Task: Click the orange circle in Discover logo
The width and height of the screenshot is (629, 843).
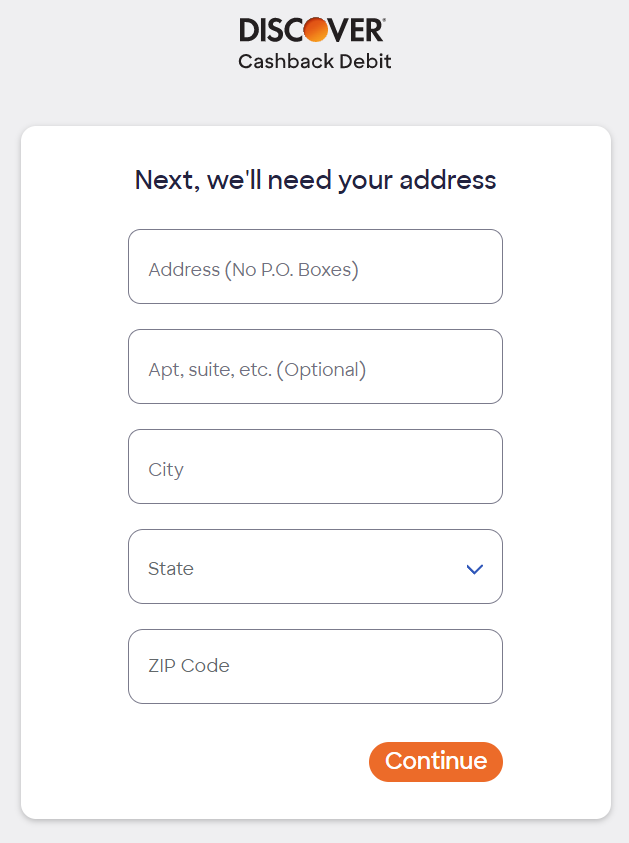Action: coord(316,30)
